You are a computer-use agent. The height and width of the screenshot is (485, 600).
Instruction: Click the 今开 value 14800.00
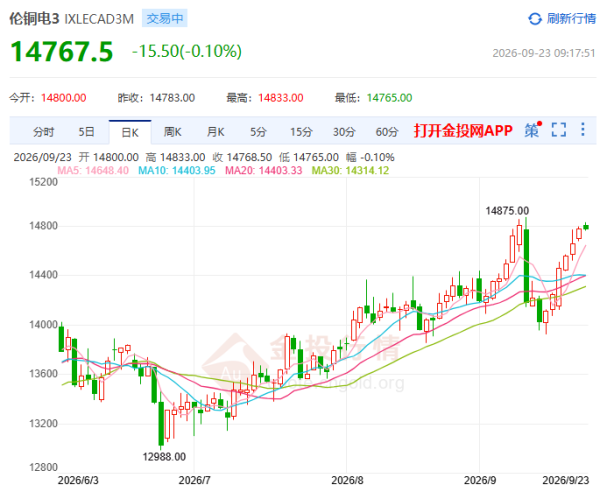64,98
